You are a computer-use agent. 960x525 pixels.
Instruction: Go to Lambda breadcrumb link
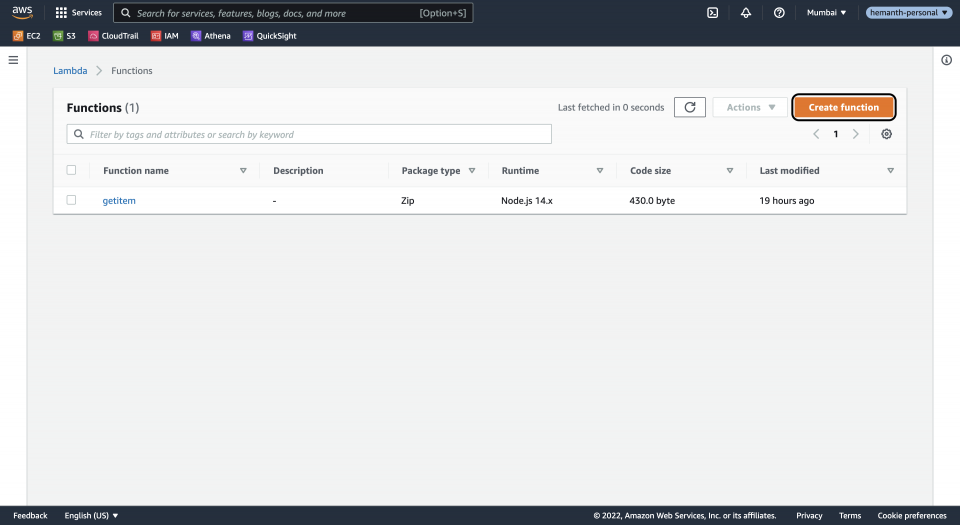(x=70, y=71)
